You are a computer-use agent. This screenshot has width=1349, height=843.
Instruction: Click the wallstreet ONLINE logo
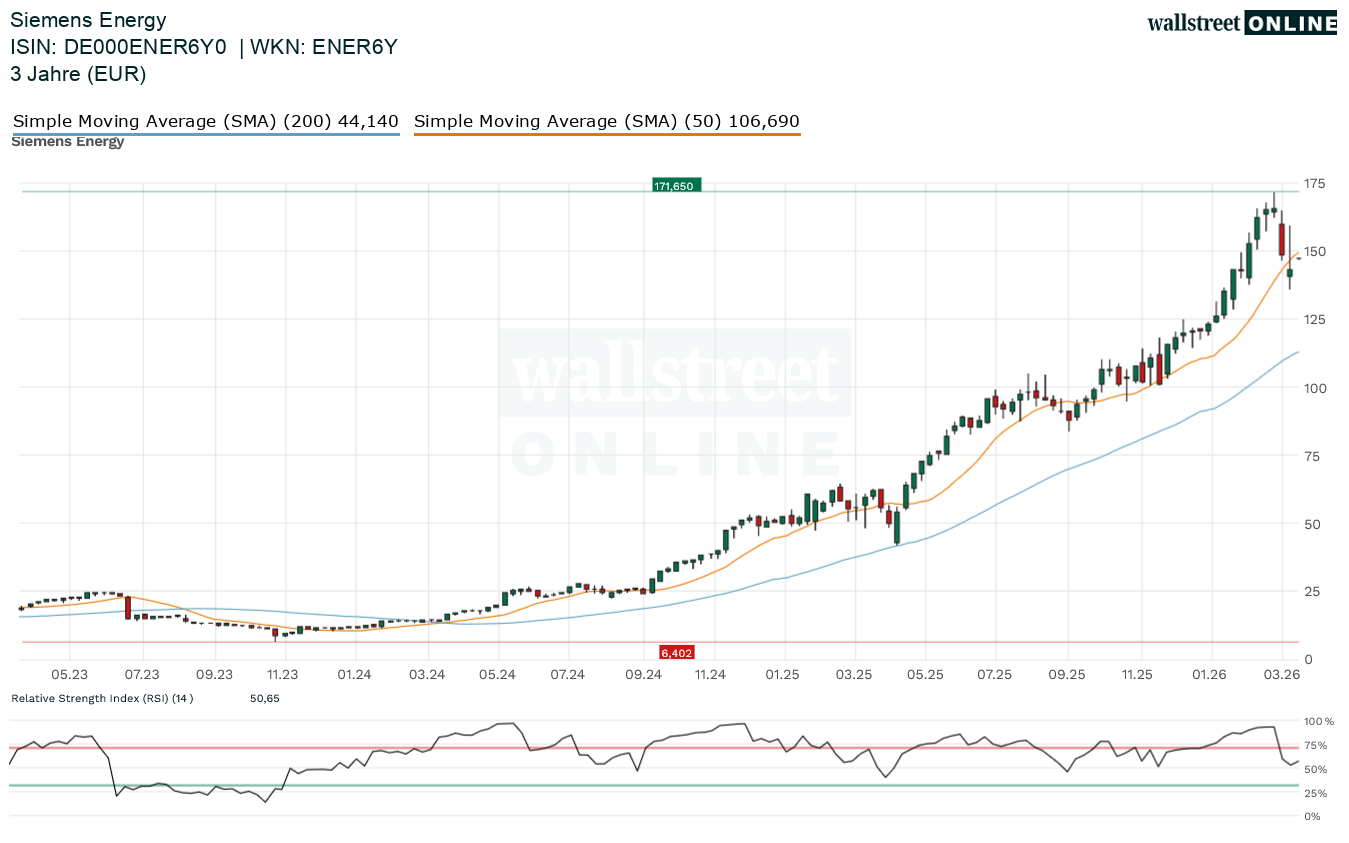(x=1241, y=23)
